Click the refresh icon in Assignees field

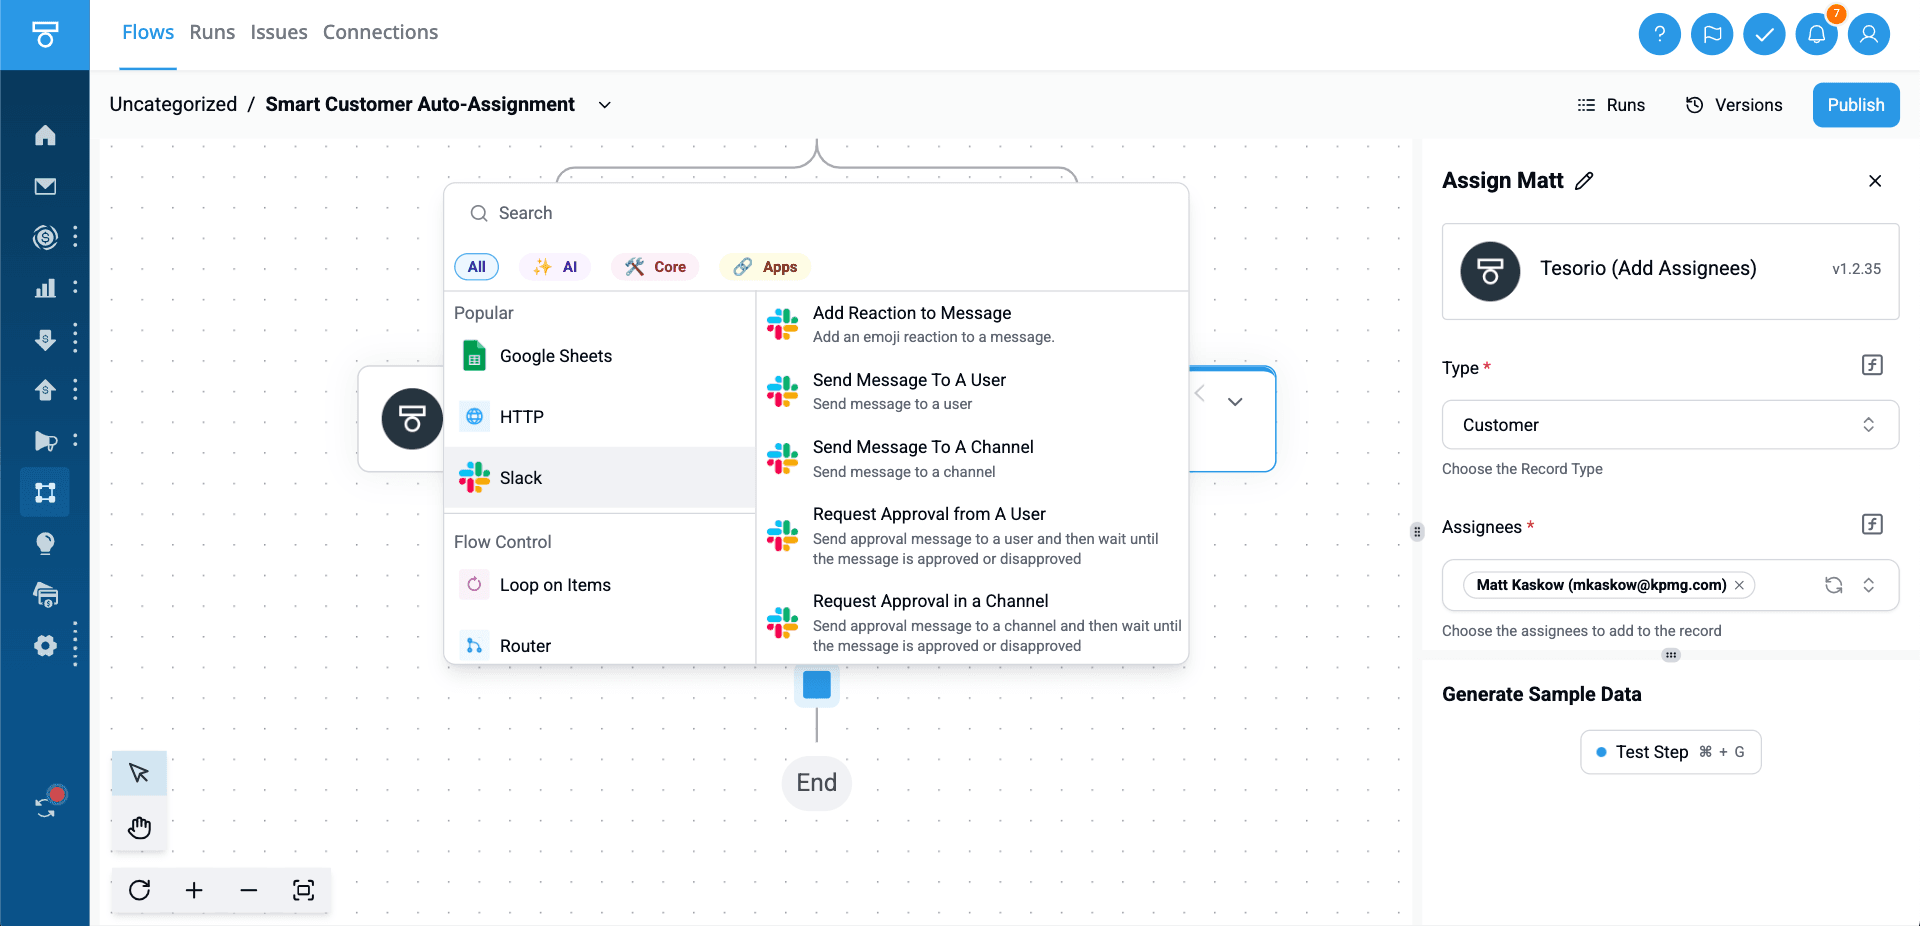pos(1833,585)
